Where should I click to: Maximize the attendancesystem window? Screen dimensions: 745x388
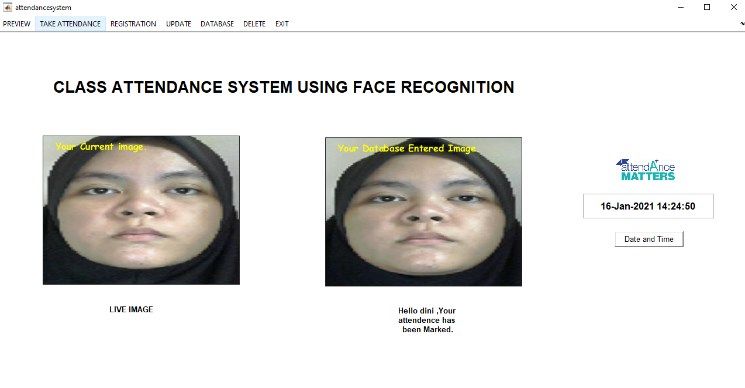(x=707, y=7)
